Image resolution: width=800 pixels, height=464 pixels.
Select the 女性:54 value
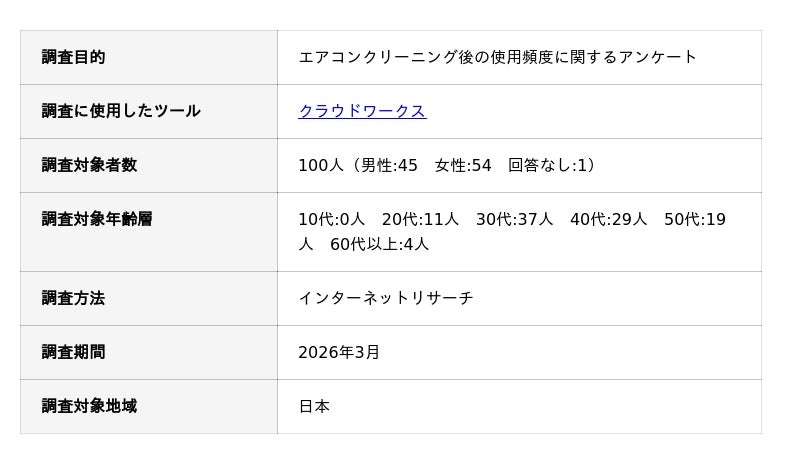click(463, 165)
